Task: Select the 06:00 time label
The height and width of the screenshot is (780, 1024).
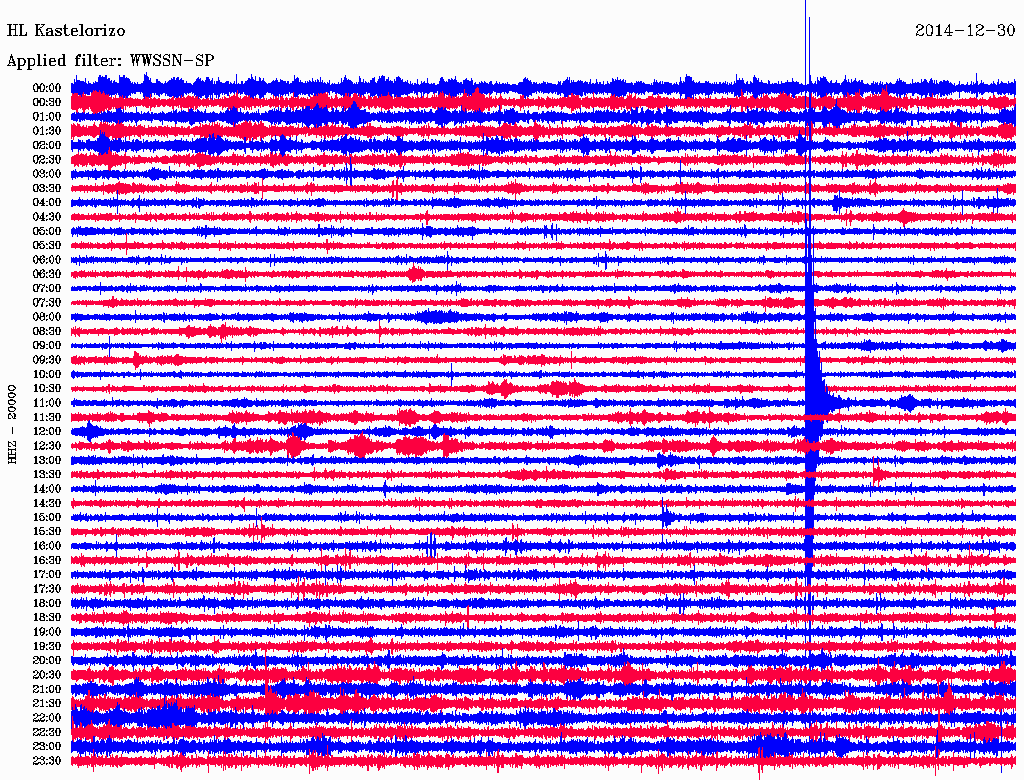Action: (47, 260)
